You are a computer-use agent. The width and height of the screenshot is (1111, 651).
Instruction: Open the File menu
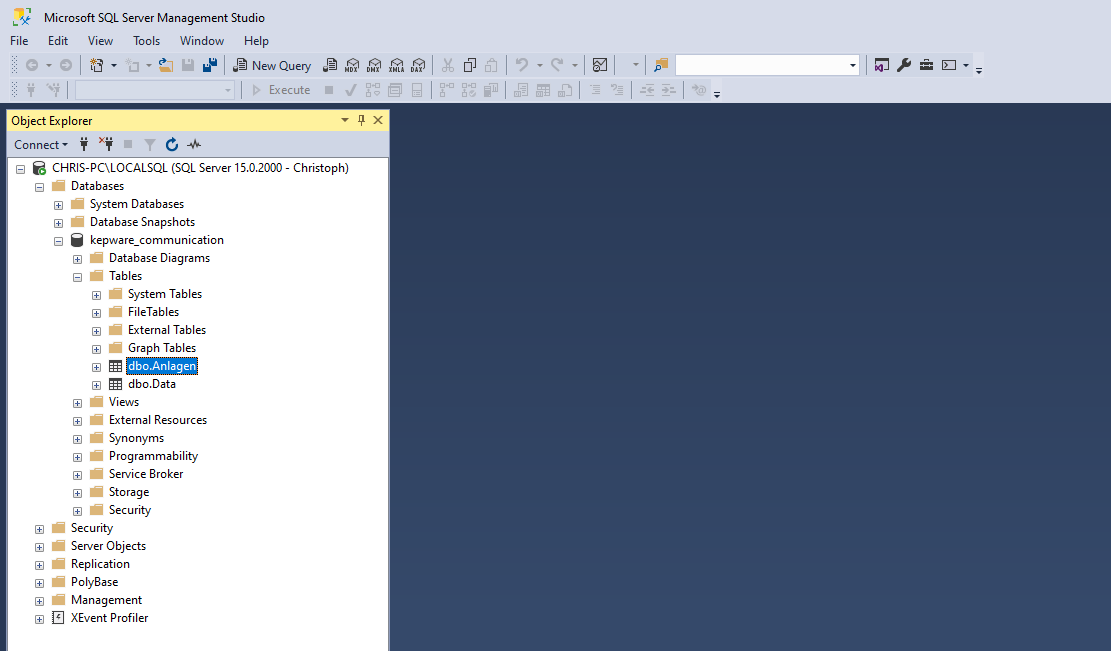[x=19, y=41]
